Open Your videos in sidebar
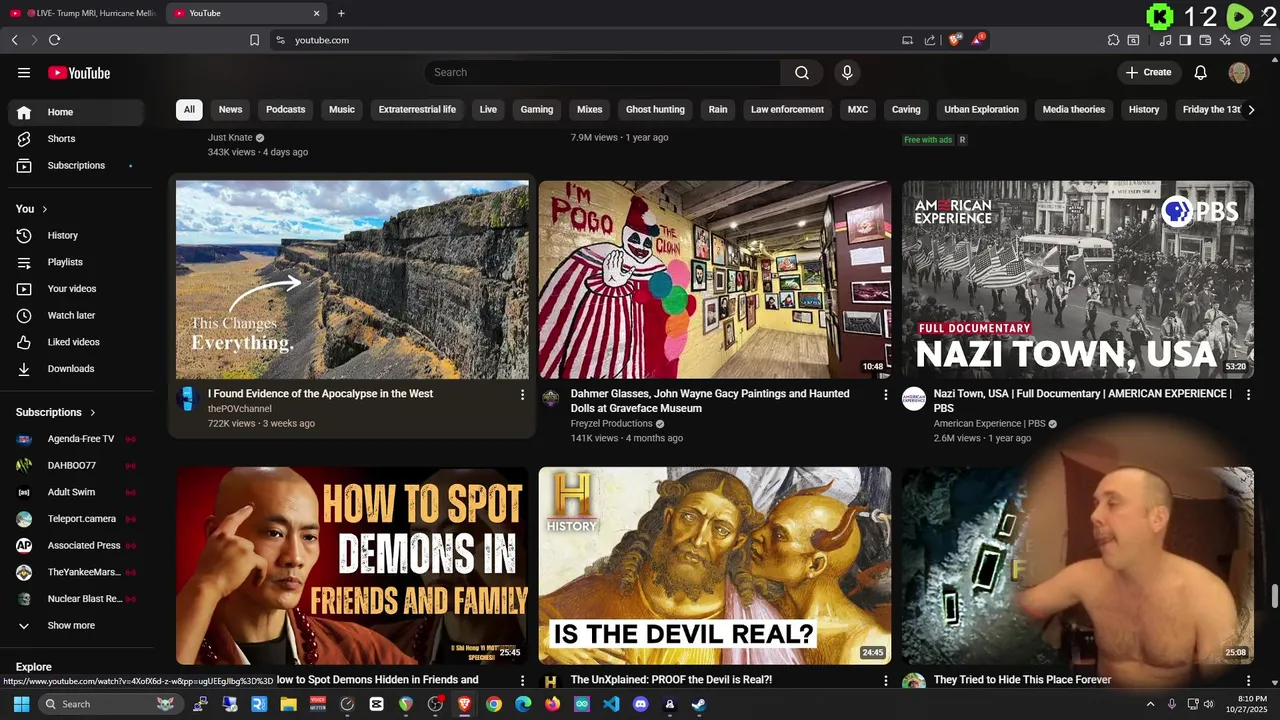This screenshot has width=1280, height=720. (x=76, y=289)
